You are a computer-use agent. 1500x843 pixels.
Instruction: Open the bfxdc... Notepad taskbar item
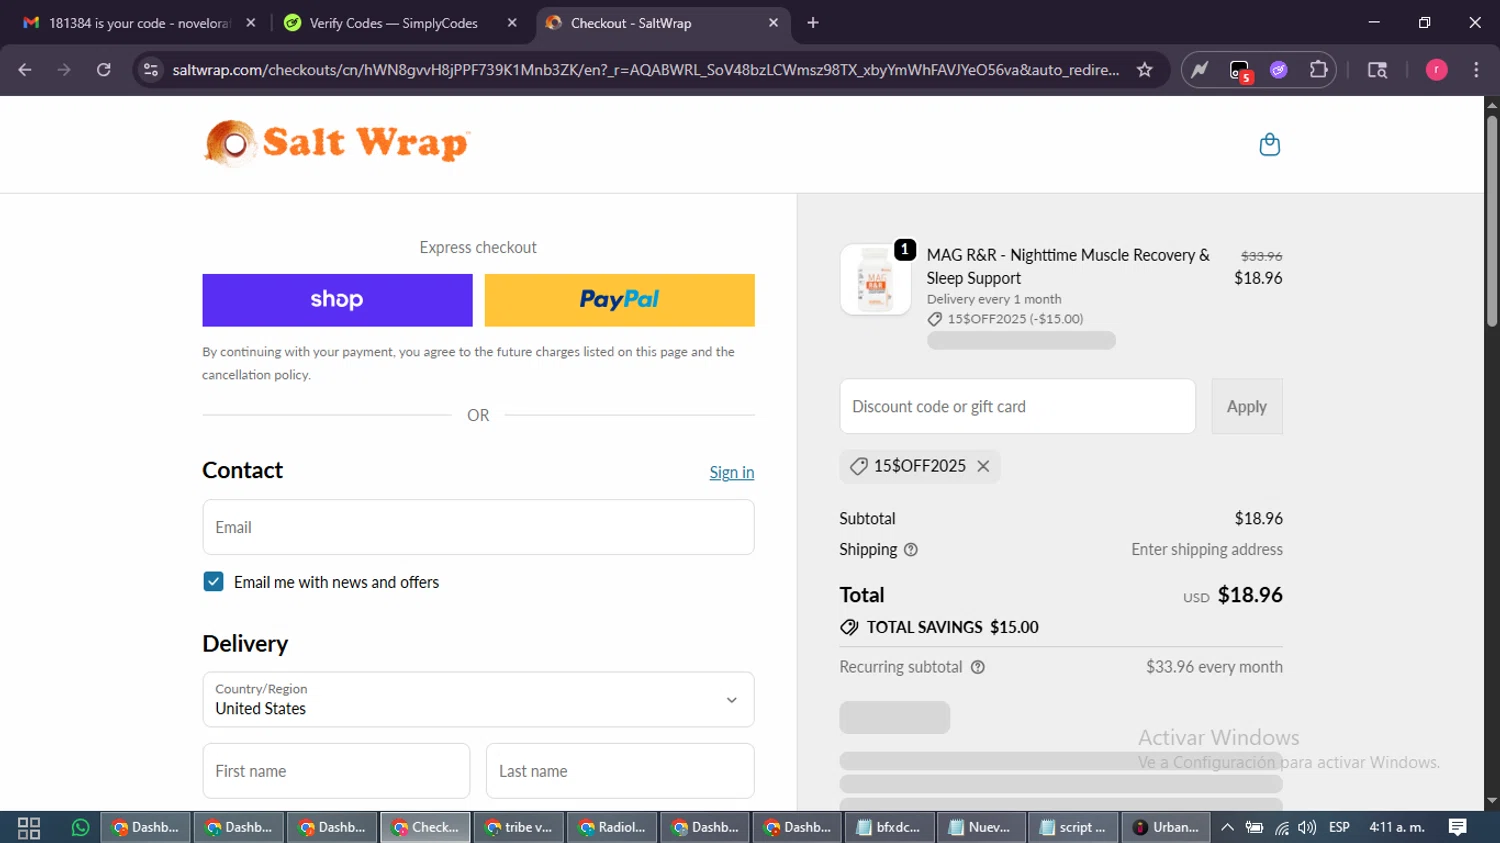(890, 828)
